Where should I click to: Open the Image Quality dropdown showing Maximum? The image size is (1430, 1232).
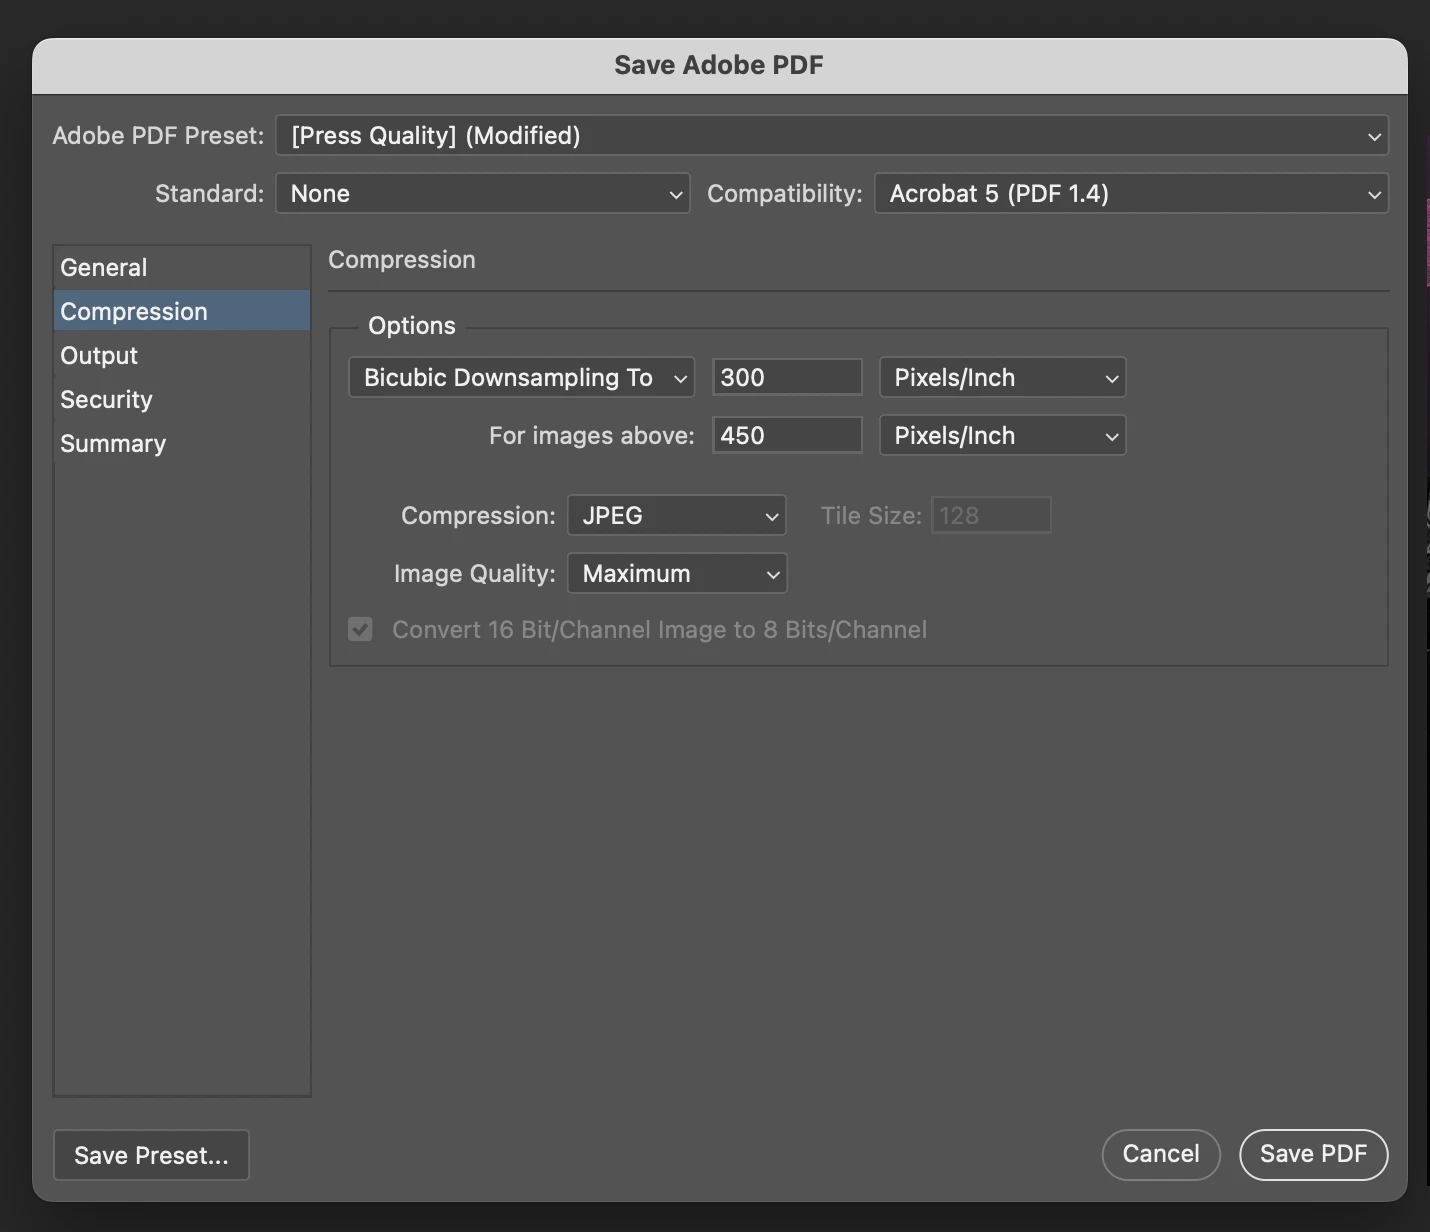click(677, 573)
